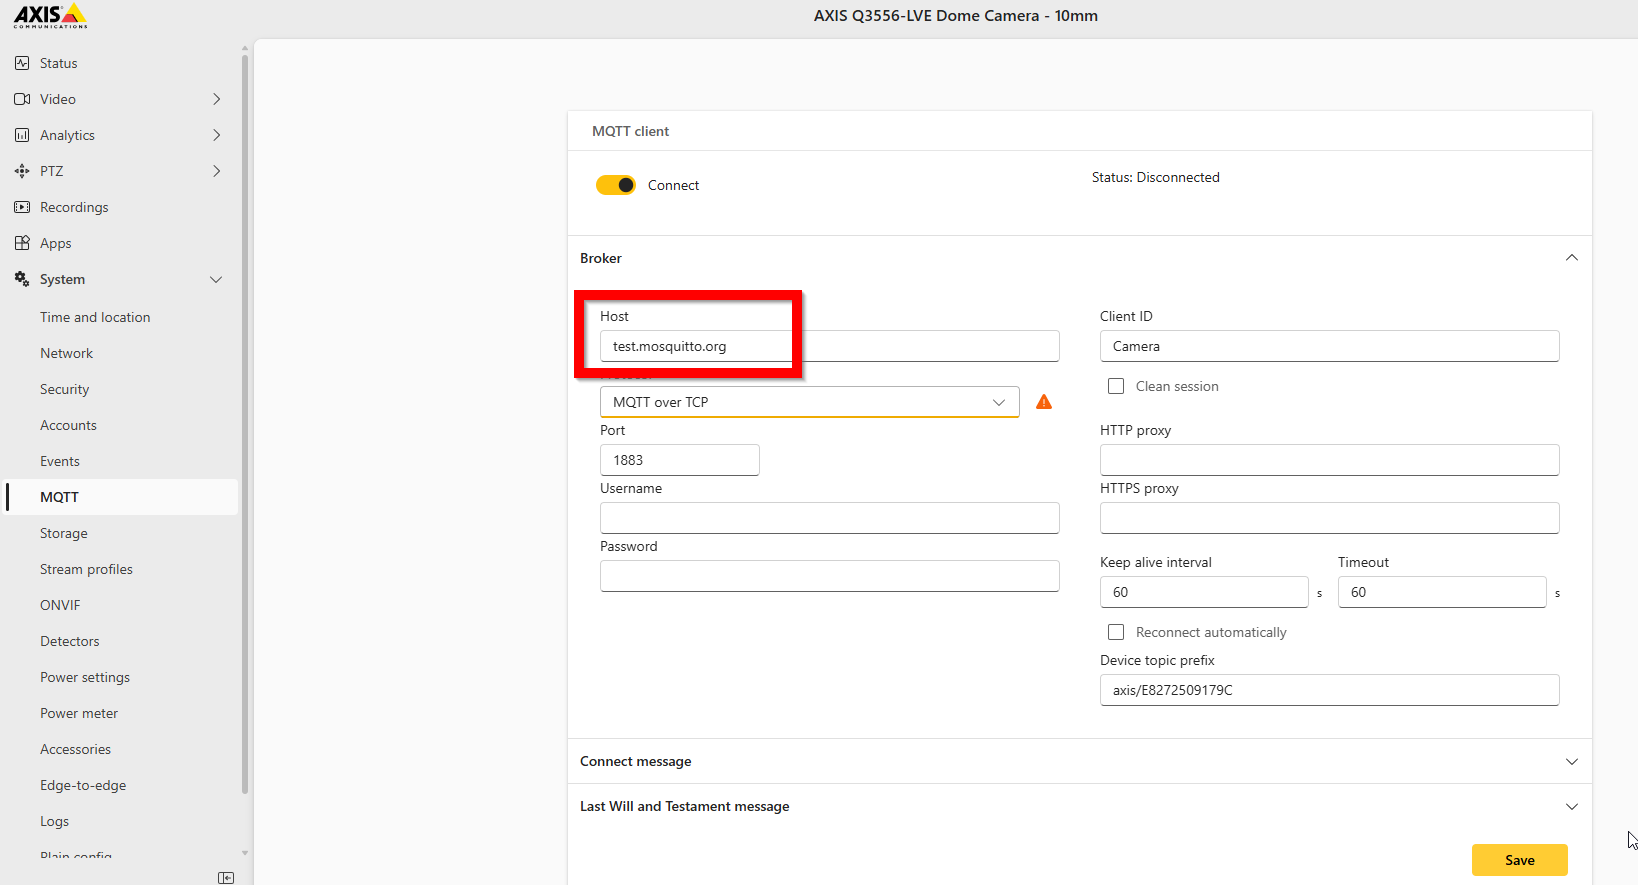Click the Client ID field
Screen dimensions: 1638x885
click(1330, 346)
